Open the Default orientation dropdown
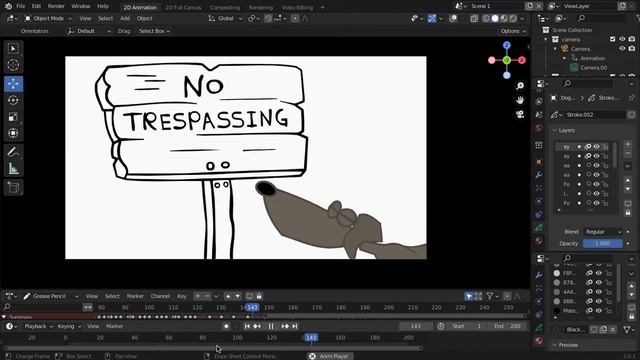Viewport: 640px width, 360px height. click(x=89, y=31)
